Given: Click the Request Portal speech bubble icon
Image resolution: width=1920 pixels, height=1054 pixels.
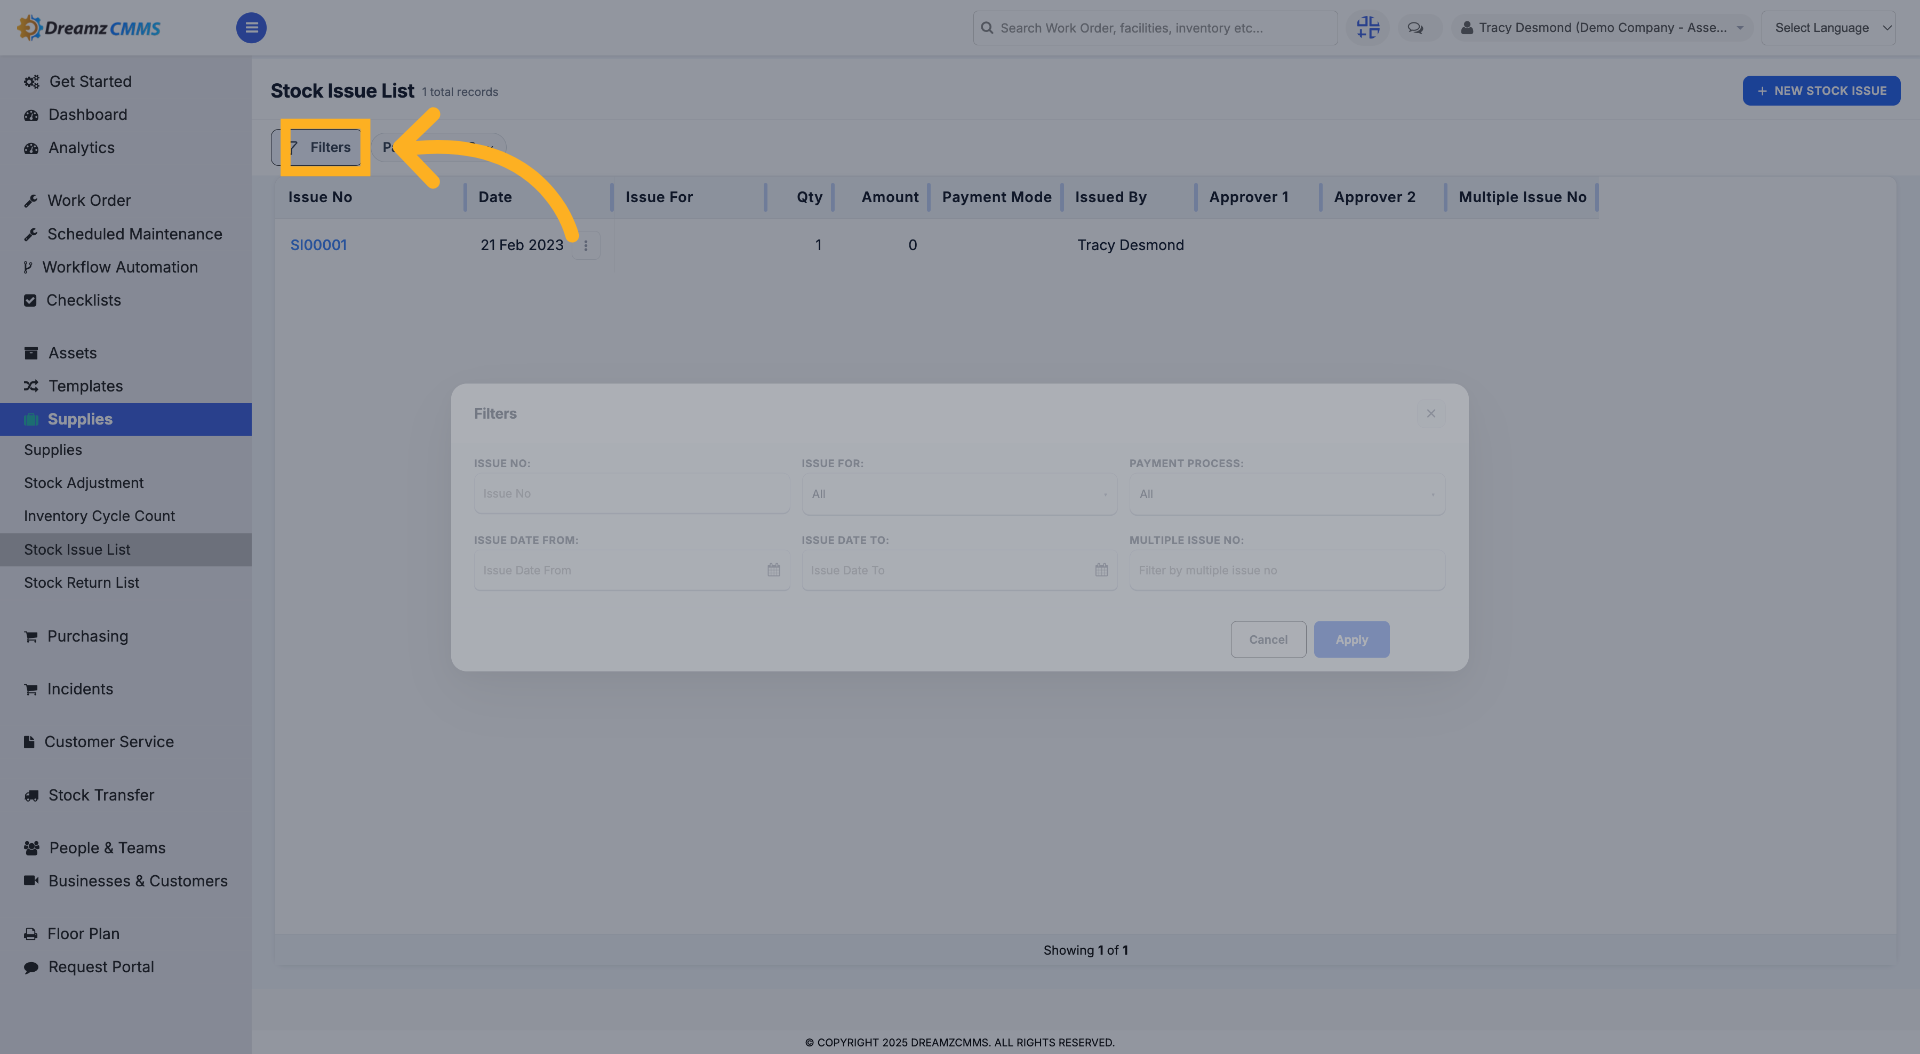Looking at the screenshot, I should coord(31,967).
